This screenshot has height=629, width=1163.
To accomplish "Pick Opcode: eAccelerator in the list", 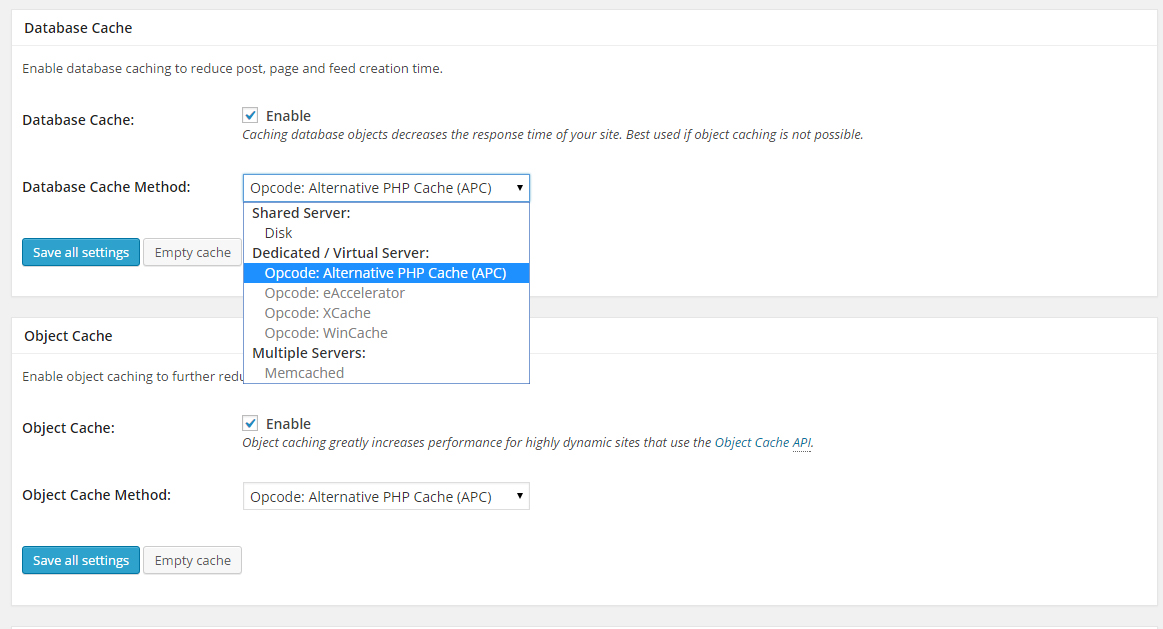I will click(x=334, y=293).
